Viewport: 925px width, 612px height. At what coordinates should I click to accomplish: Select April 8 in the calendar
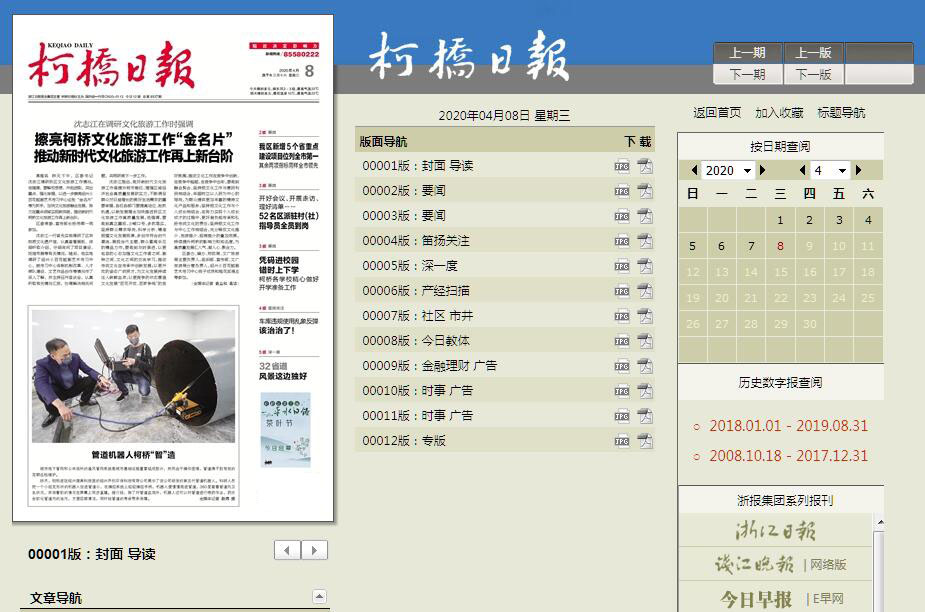tap(780, 246)
